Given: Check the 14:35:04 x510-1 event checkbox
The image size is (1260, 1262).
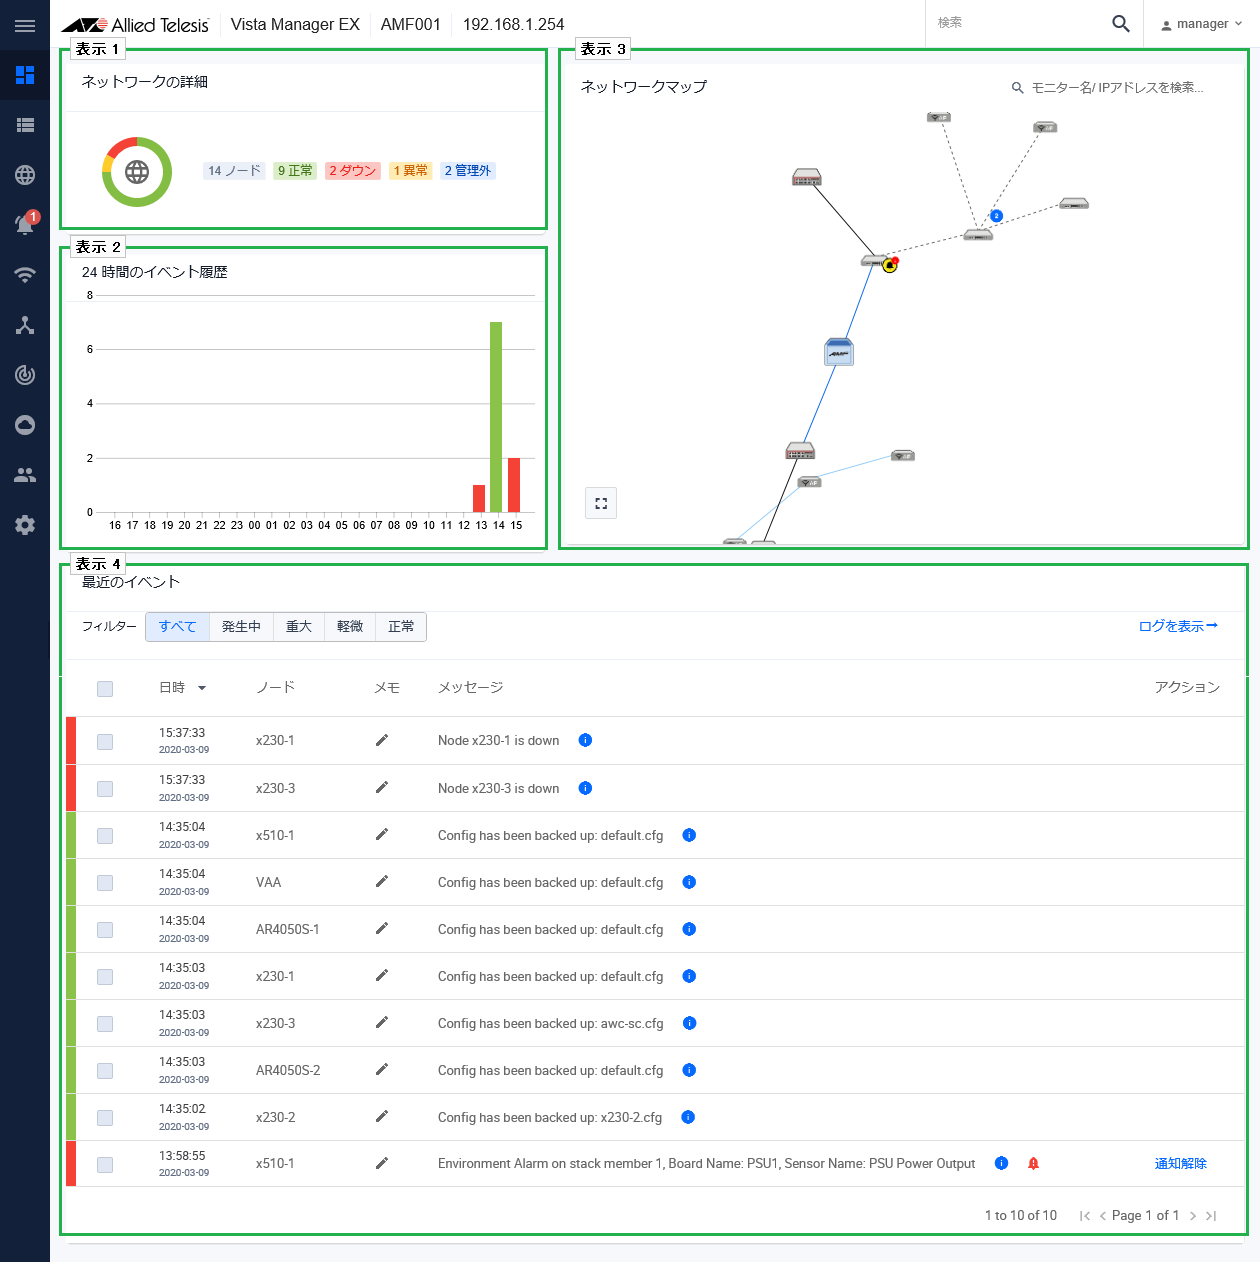Looking at the screenshot, I should pos(105,836).
